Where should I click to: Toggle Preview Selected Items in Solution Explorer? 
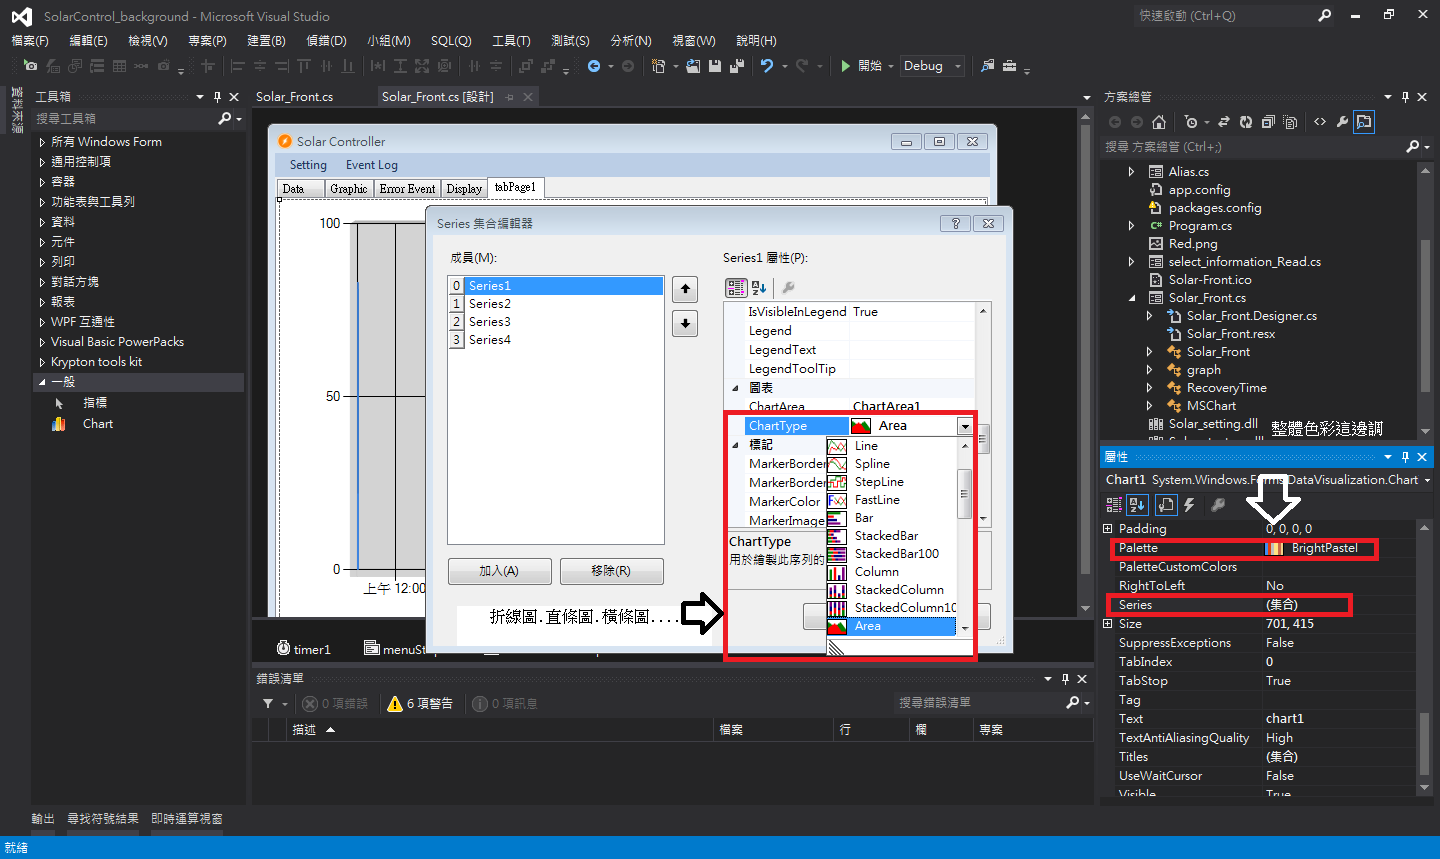tap(1364, 122)
